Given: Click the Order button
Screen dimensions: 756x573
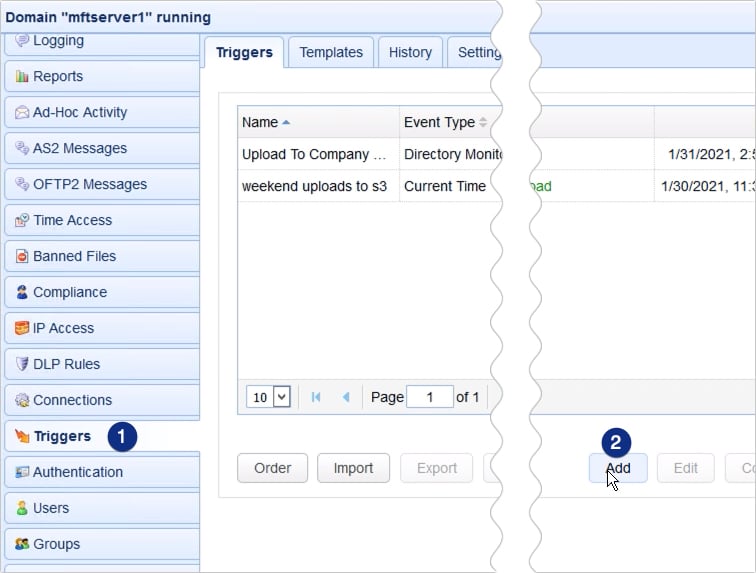Looking at the screenshot, I should [x=272, y=468].
